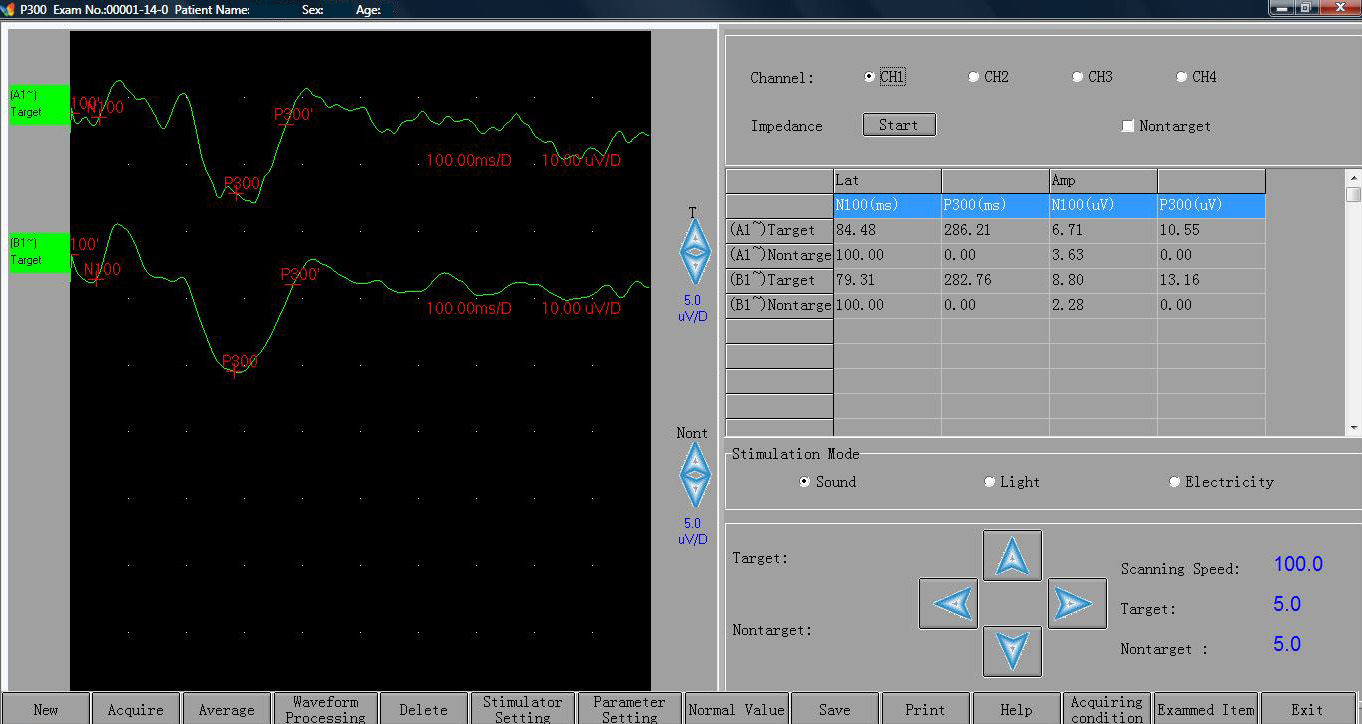Click the N100 marker on B1 waveform
1362x724 pixels.
point(101,270)
